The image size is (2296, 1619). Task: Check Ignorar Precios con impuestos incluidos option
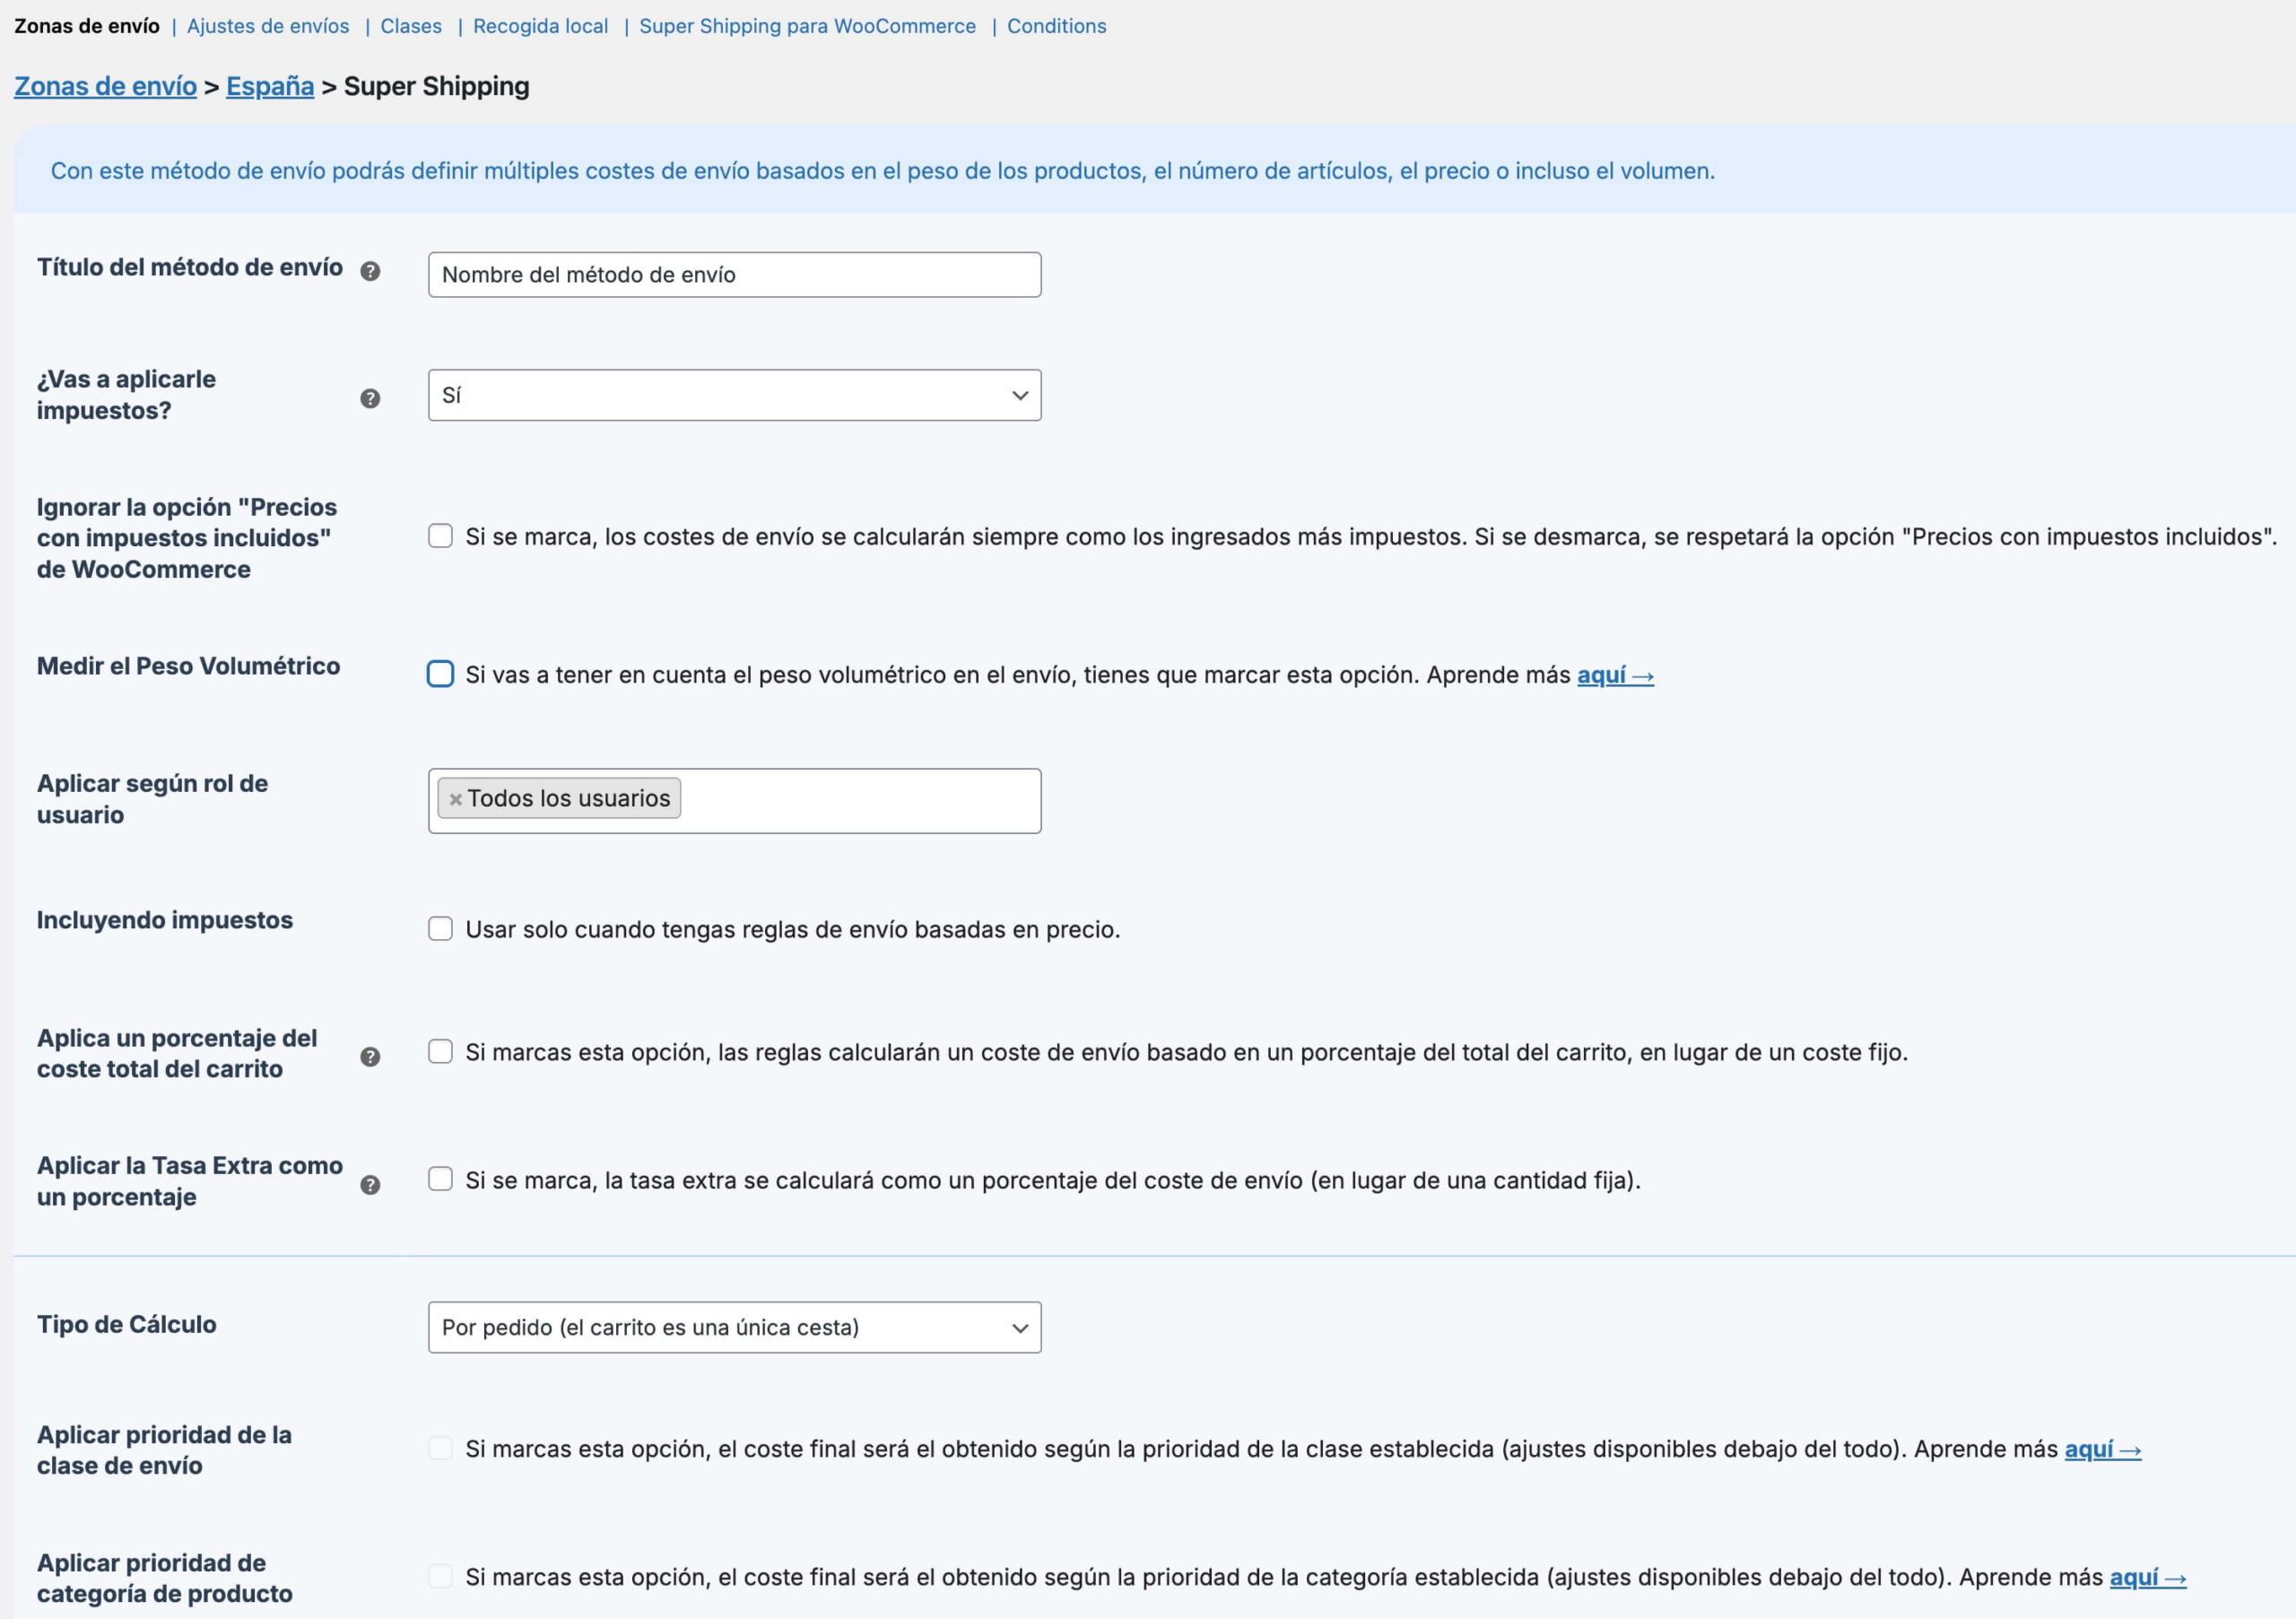440,536
